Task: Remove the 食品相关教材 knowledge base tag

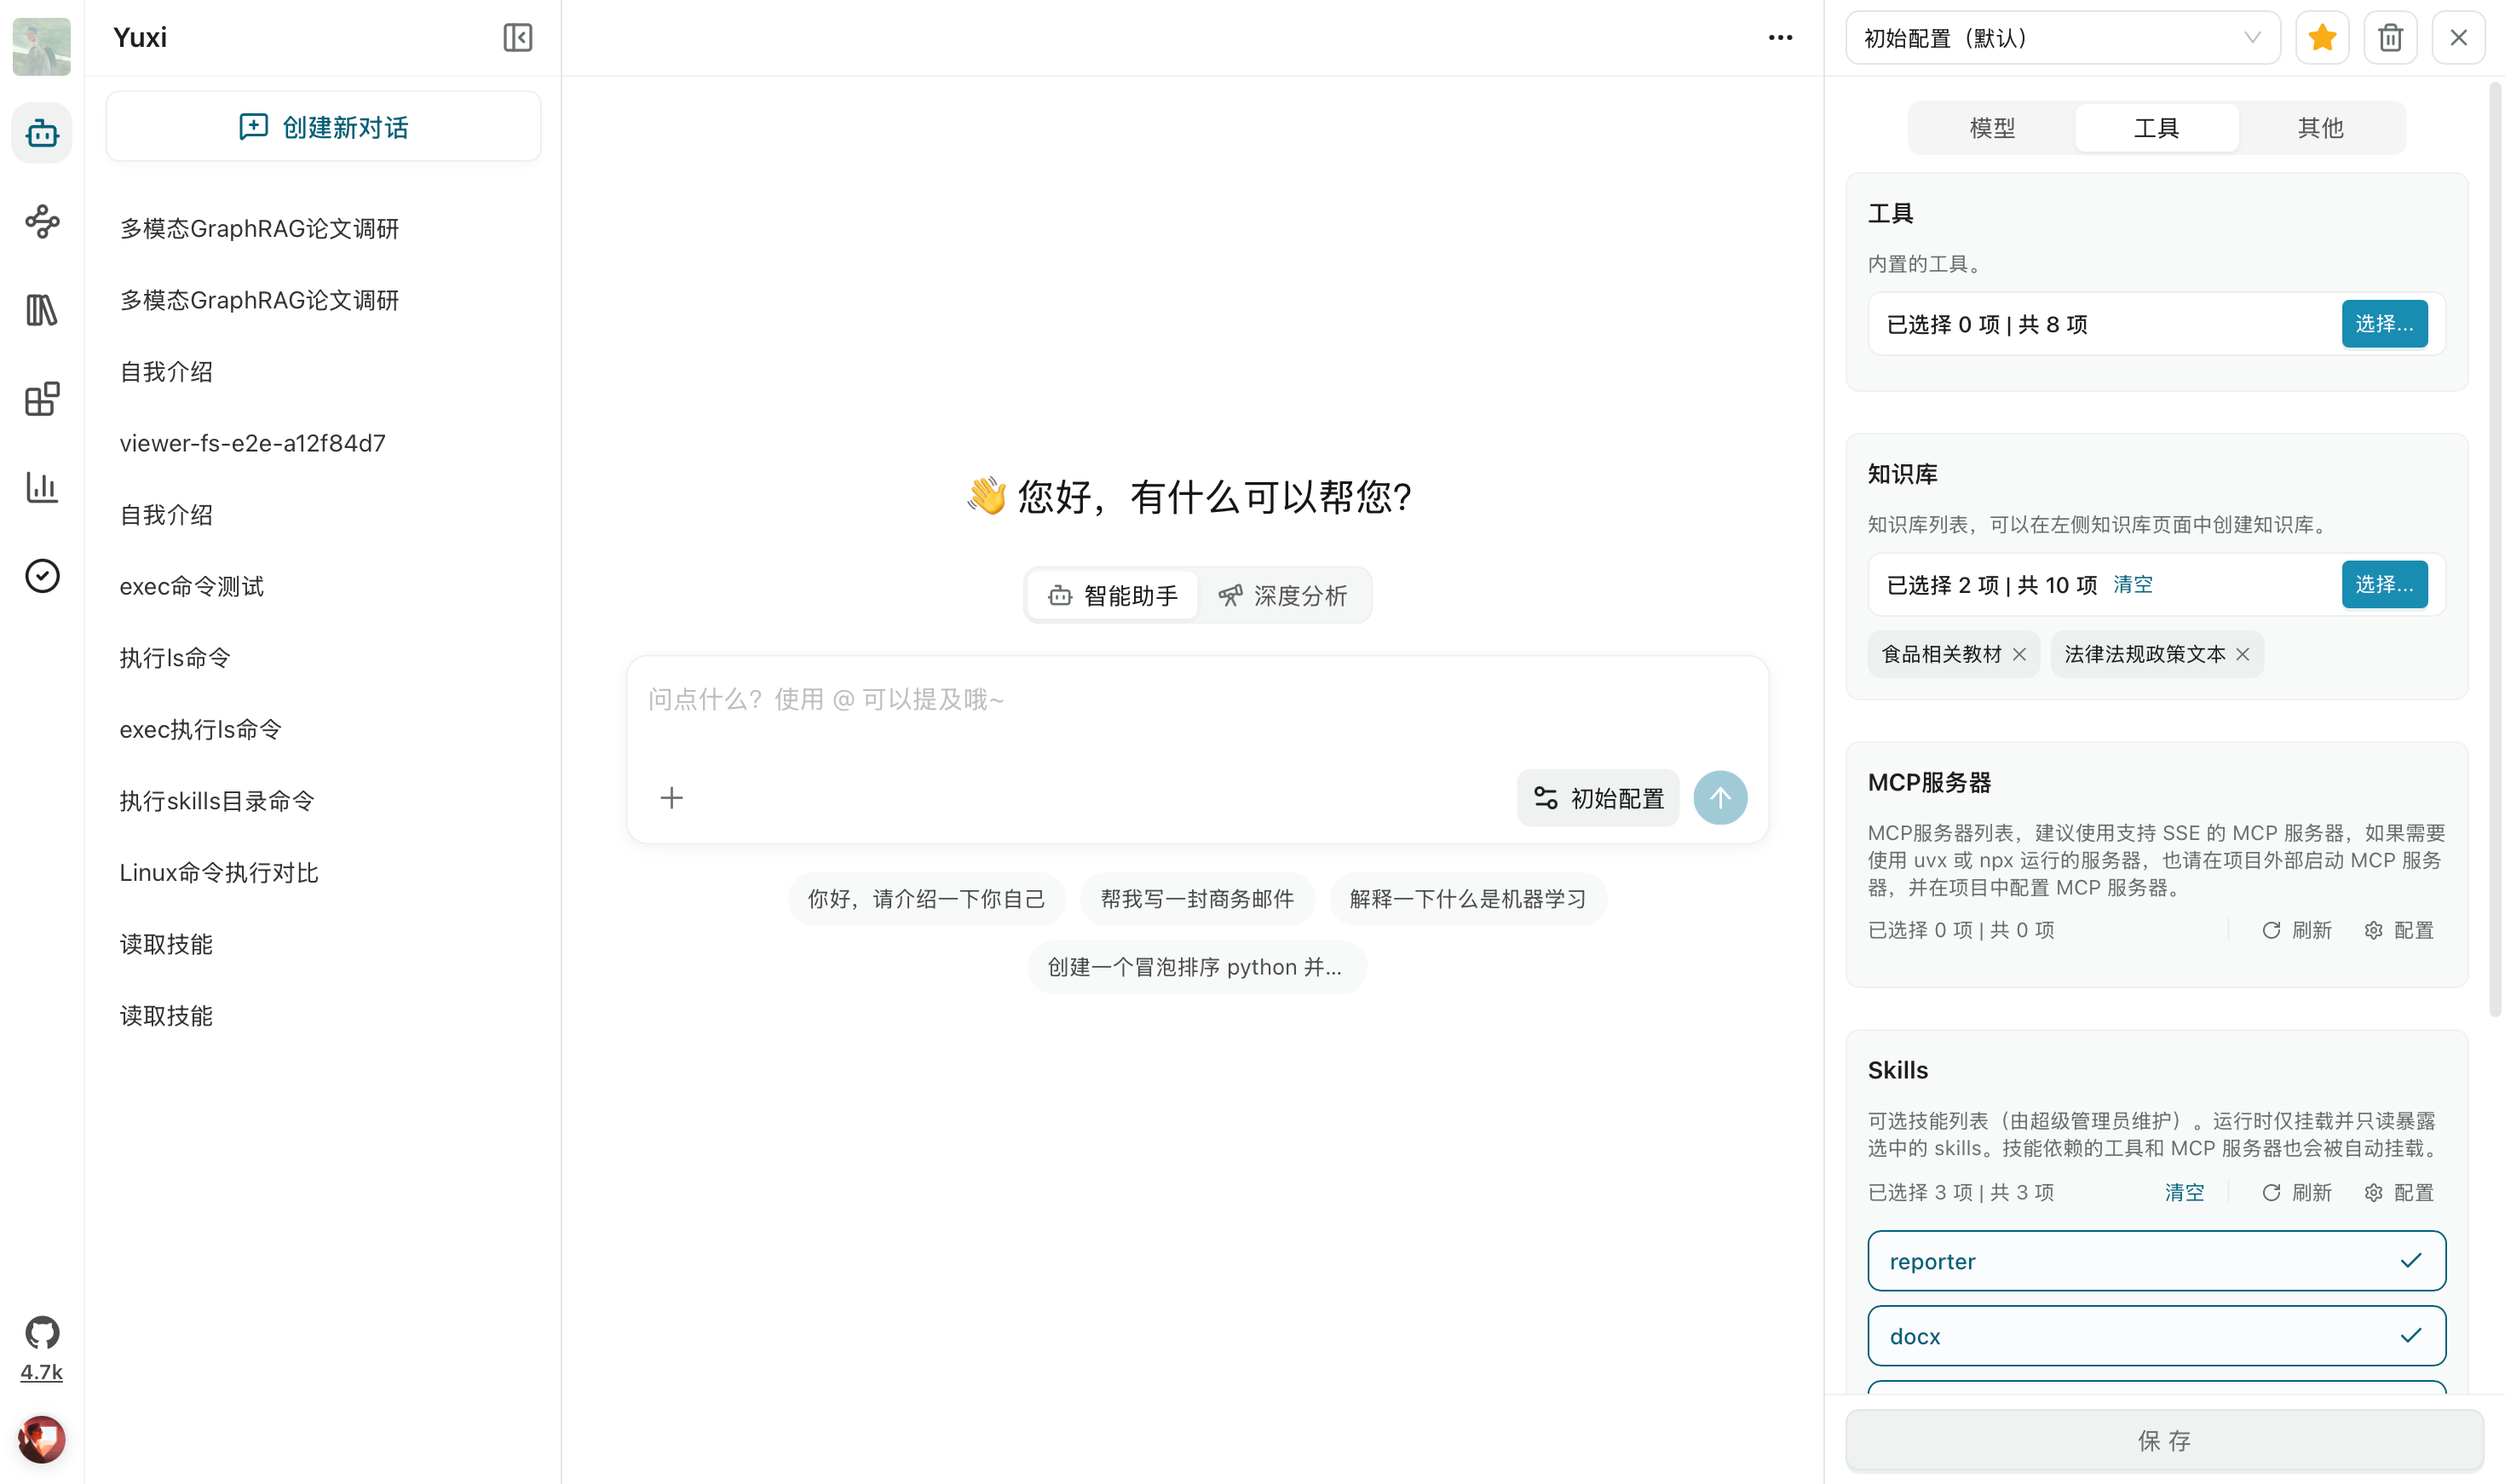Action: pyautogui.click(x=2021, y=654)
